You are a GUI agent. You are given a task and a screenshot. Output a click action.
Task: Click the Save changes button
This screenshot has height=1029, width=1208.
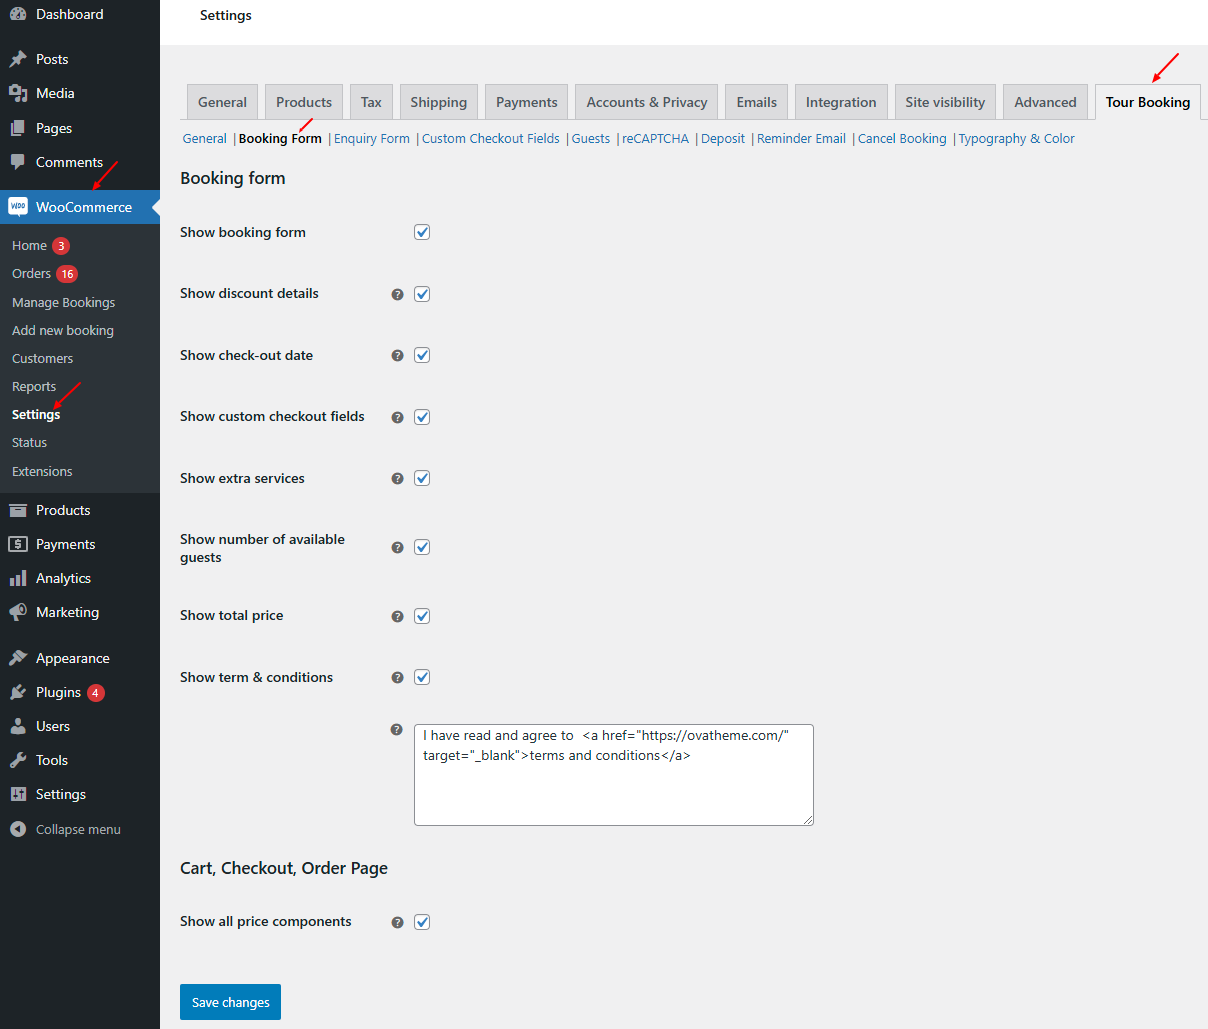(230, 1002)
